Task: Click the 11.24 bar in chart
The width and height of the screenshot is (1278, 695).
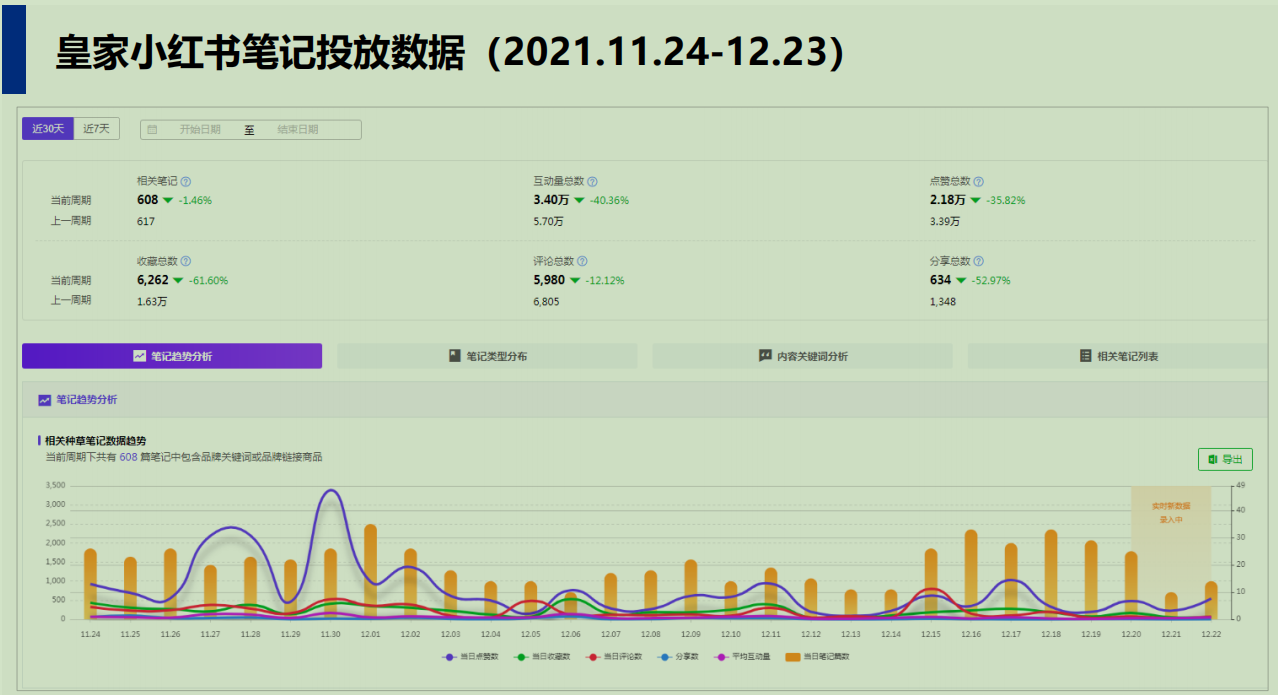Action: (90, 583)
